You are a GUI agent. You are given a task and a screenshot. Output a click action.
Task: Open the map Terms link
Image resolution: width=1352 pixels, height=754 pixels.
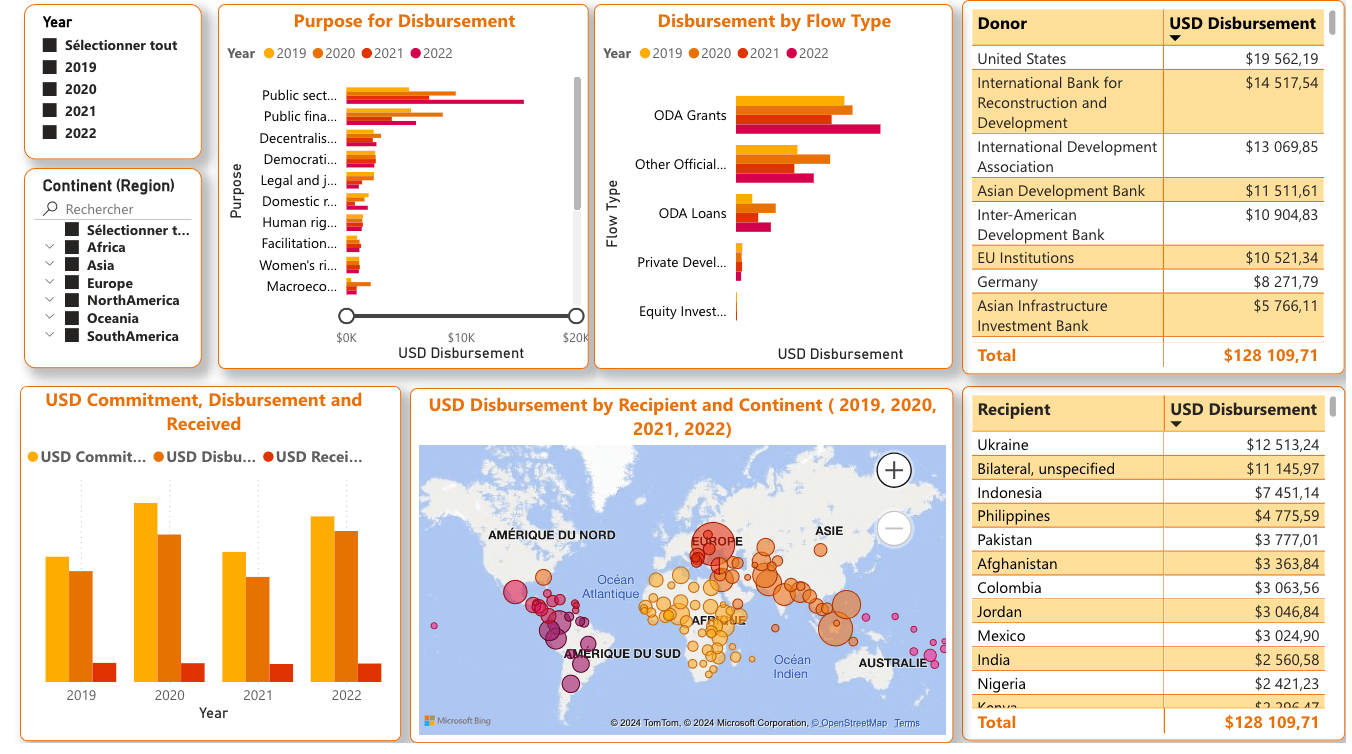click(x=907, y=723)
